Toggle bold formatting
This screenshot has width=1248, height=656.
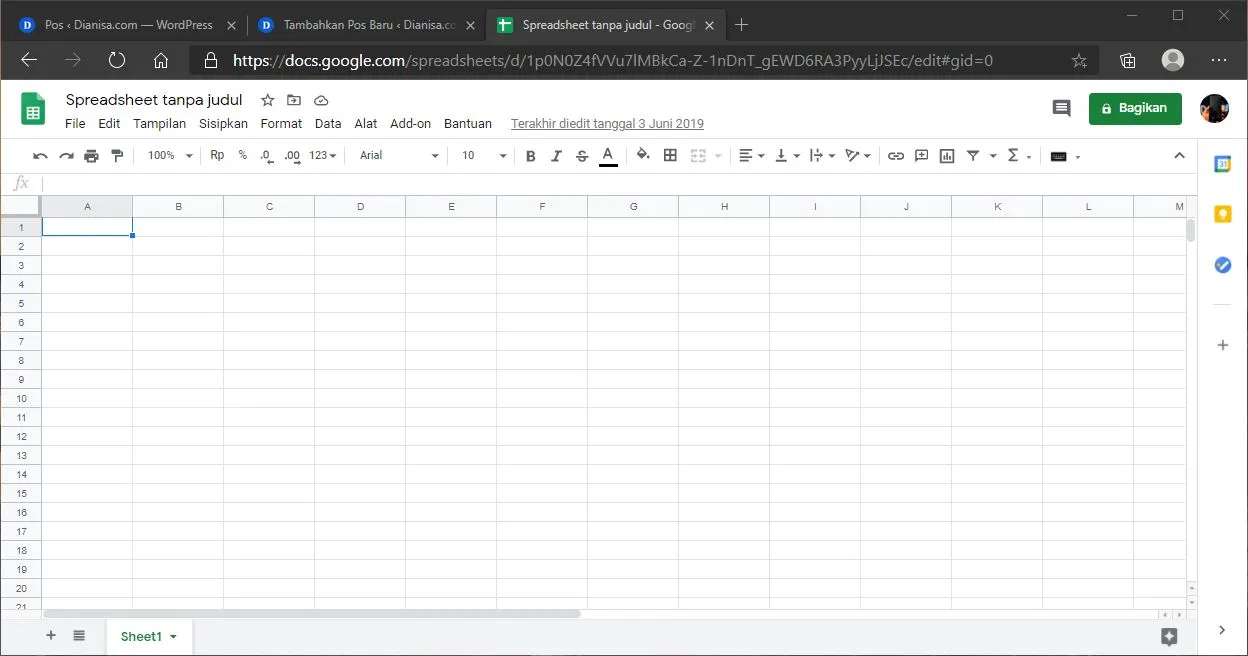click(530, 155)
